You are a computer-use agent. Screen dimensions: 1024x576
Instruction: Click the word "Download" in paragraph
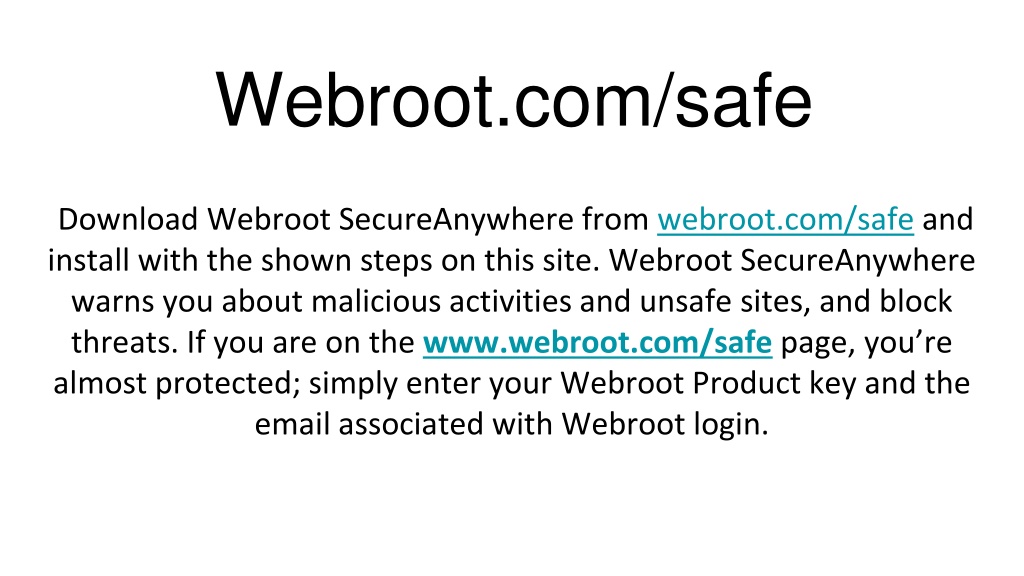(x=128, y=219)
